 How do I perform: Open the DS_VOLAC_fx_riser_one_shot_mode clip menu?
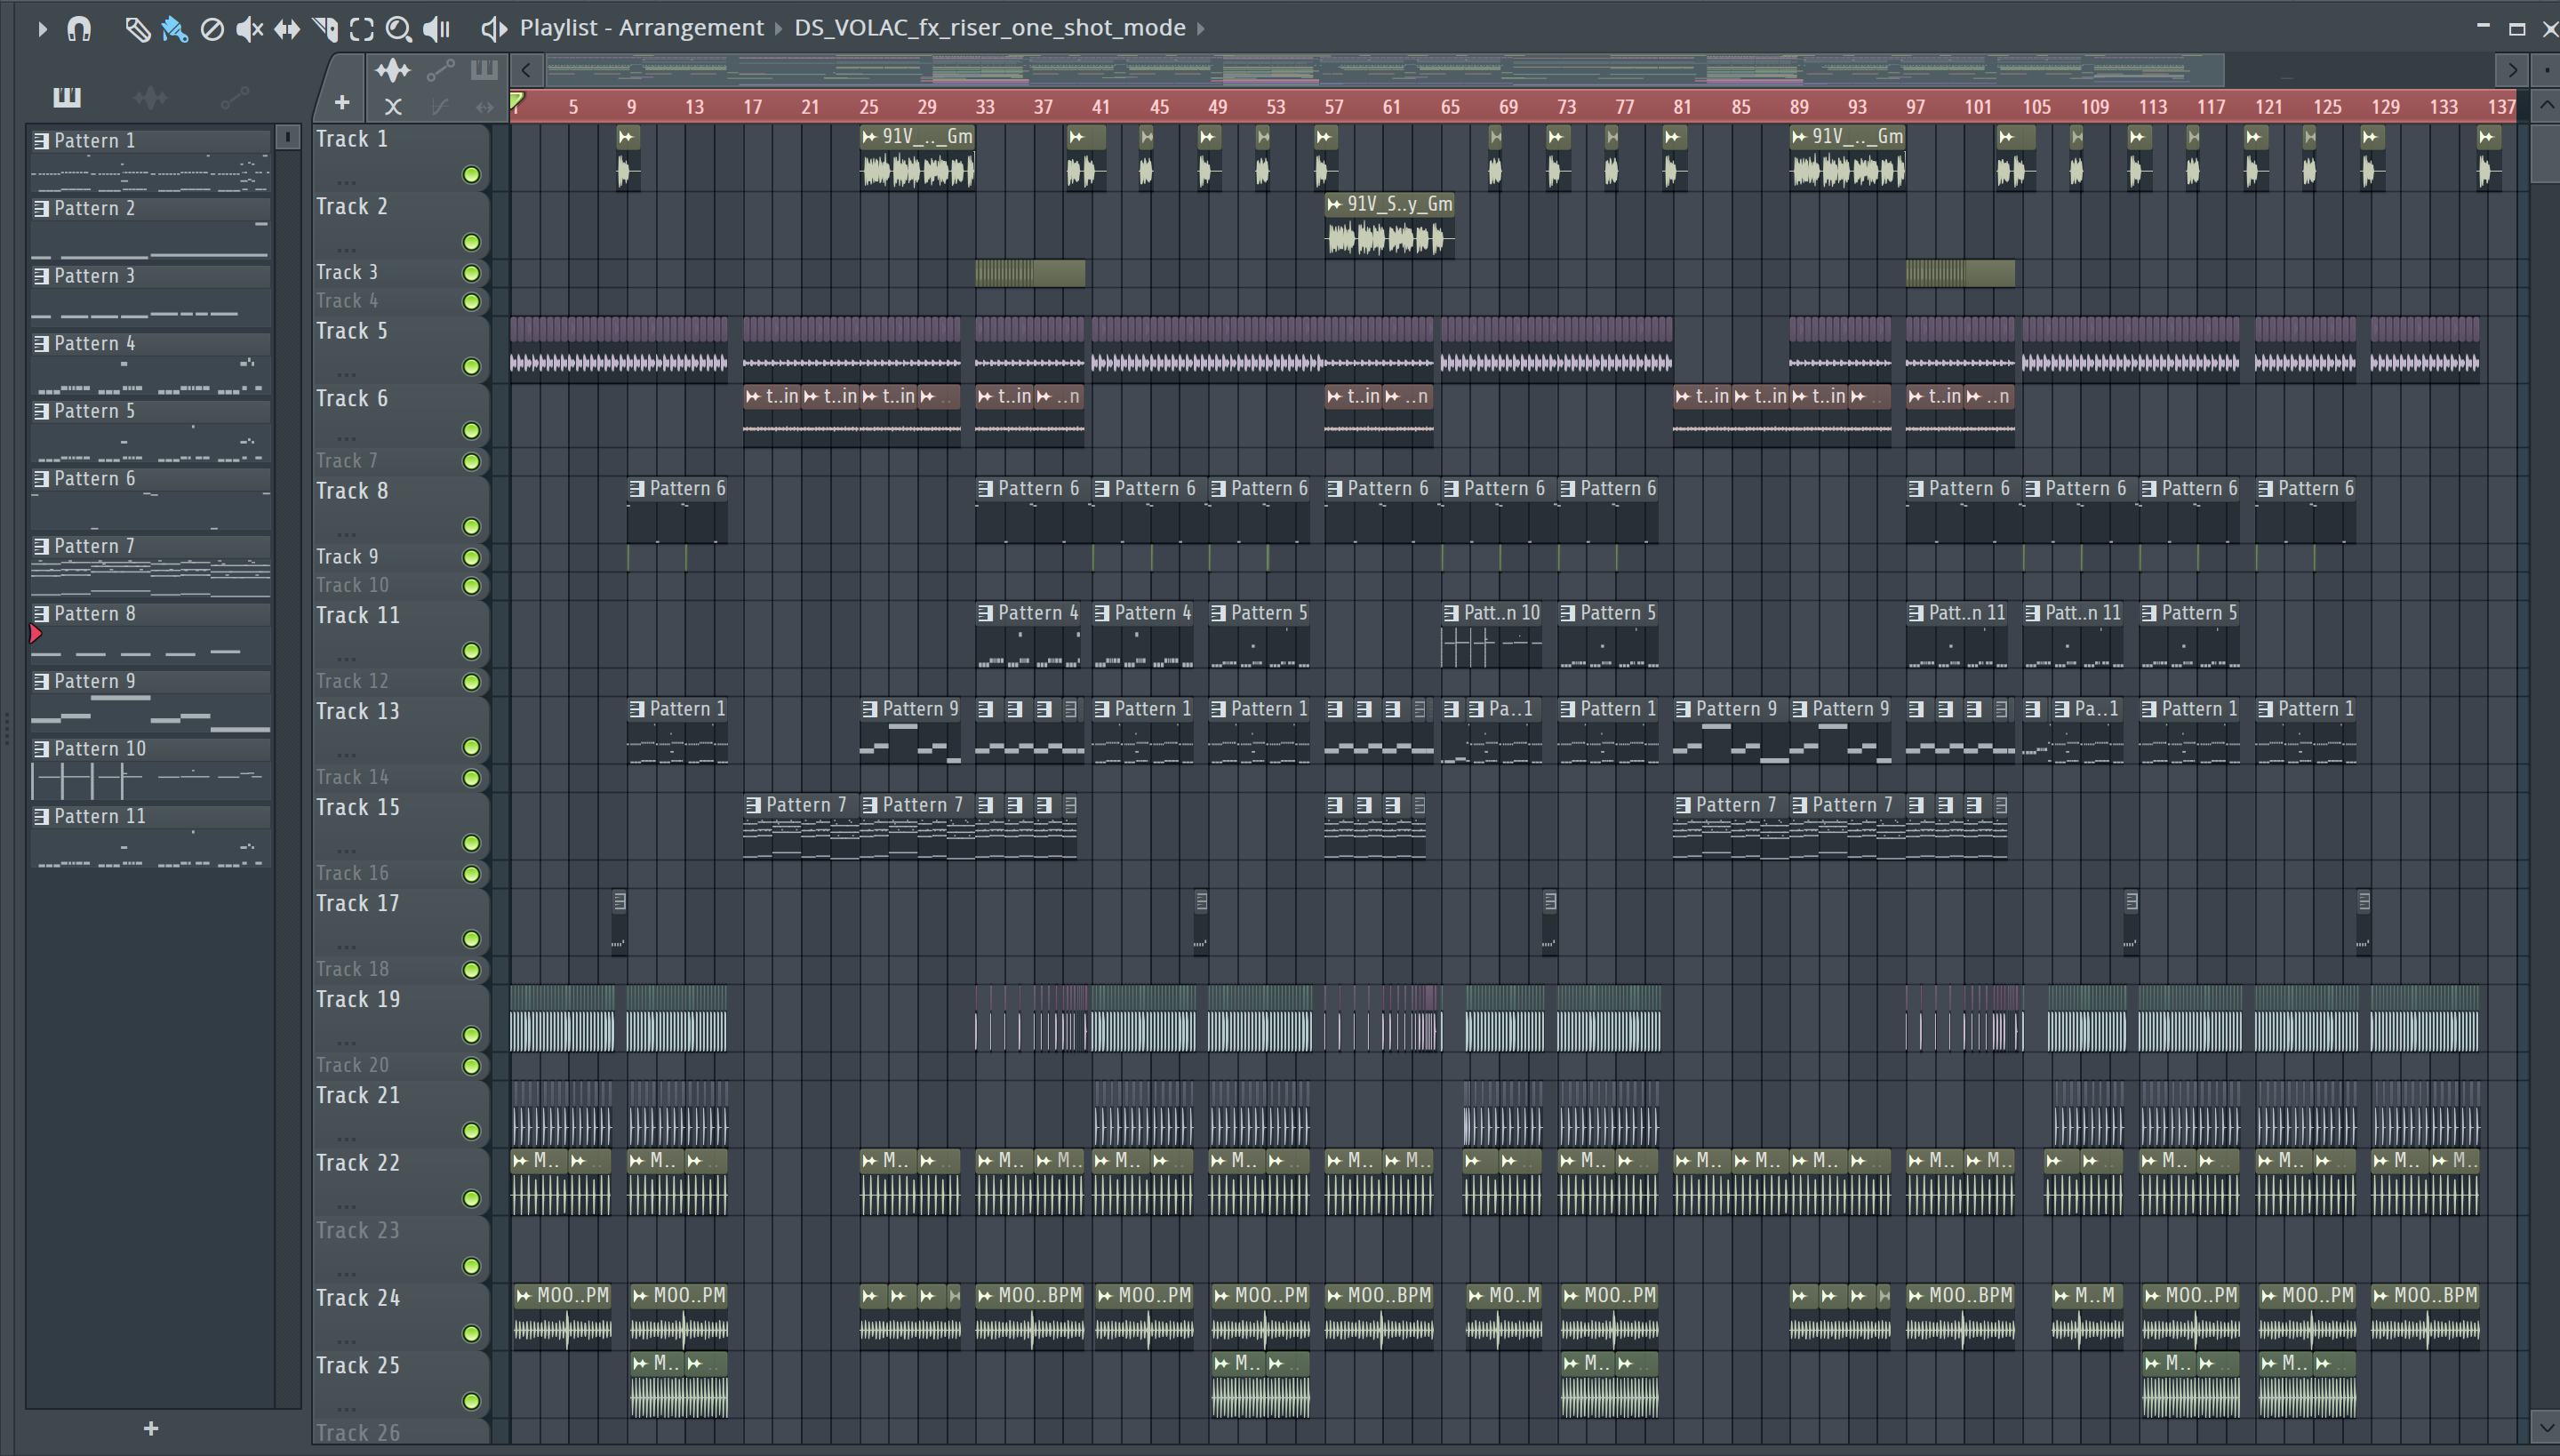point(989,28)
